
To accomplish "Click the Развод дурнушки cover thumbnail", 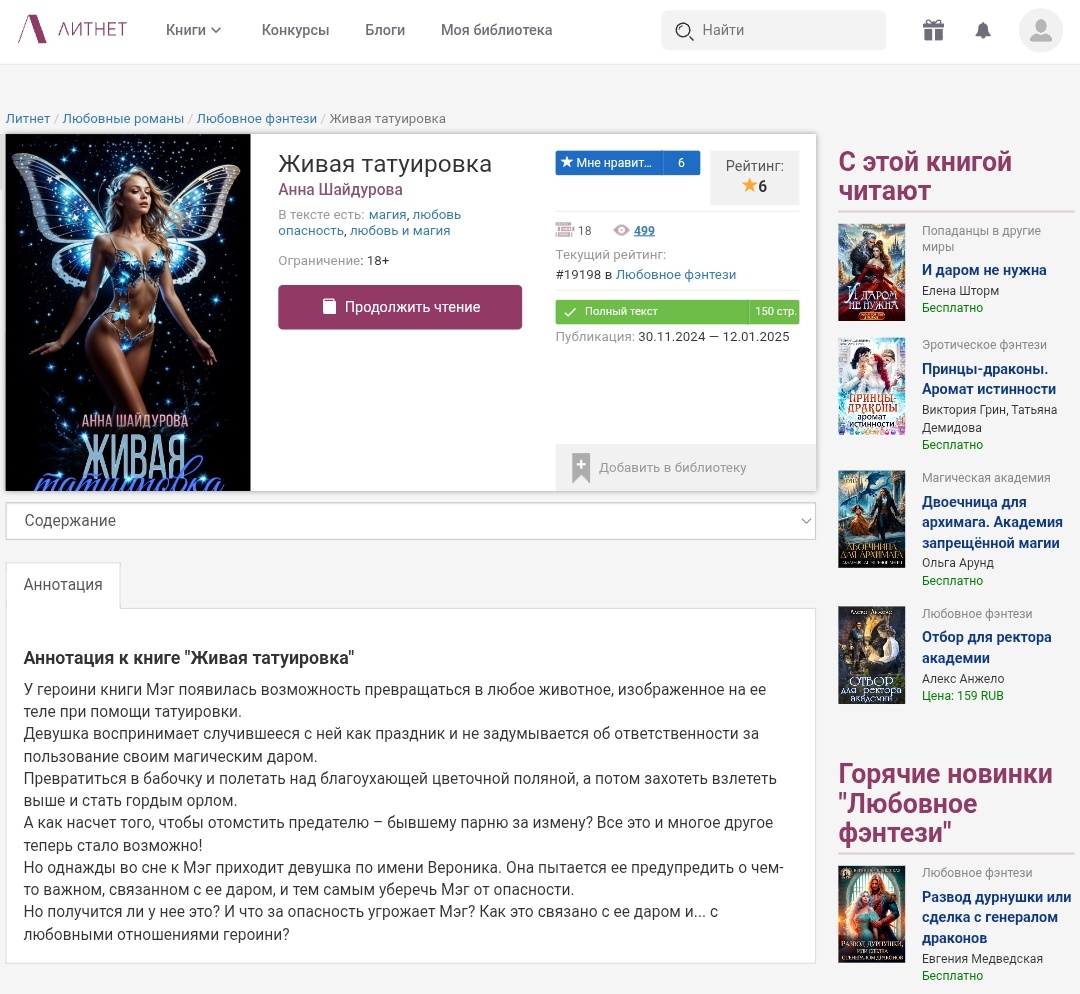I will pyautogui.click(x=871, y=914).
